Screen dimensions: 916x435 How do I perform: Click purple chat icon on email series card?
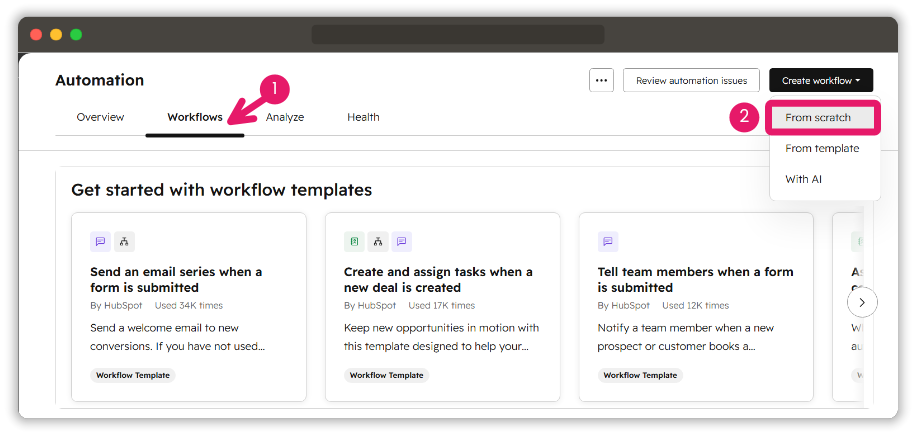click(100, 241)
